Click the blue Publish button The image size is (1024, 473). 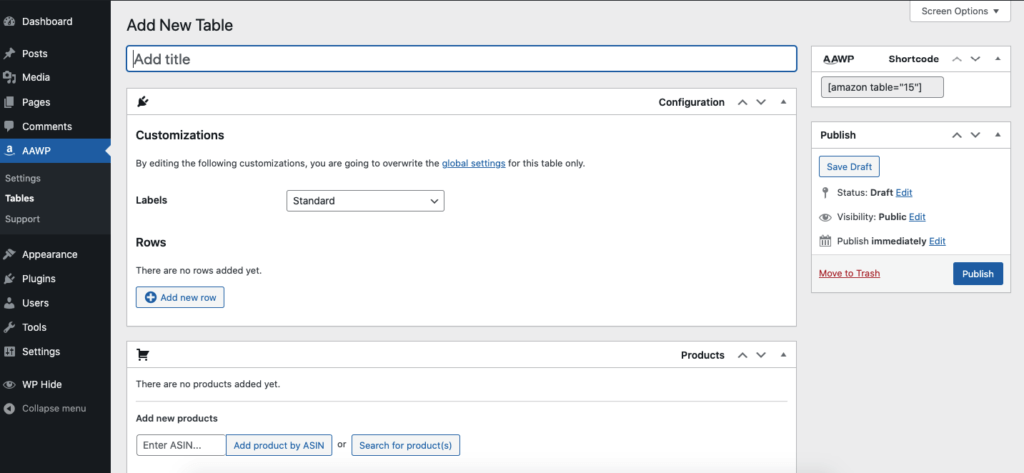(x=978, y=274)
